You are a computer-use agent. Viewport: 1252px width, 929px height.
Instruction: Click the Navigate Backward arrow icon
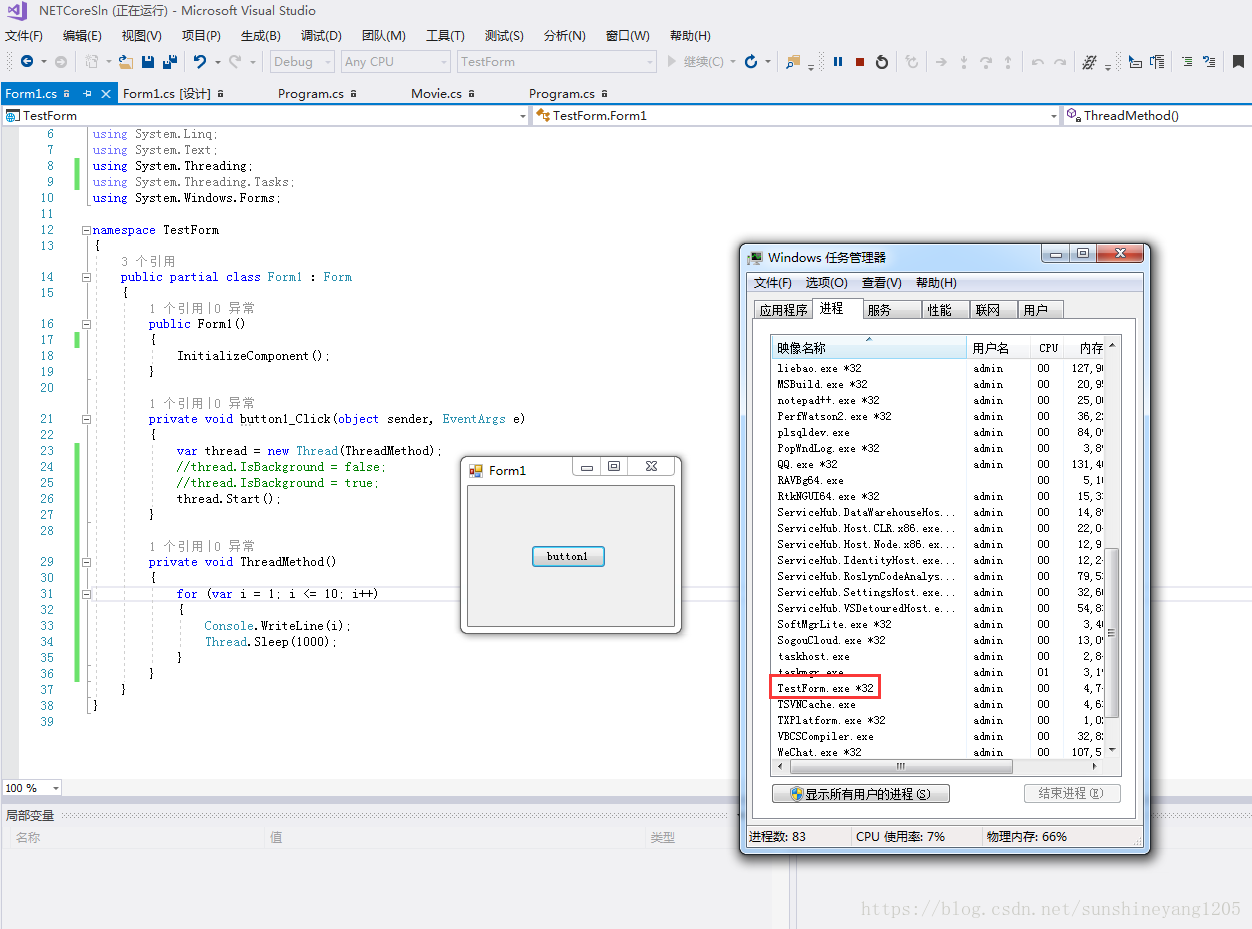[26, 62]
